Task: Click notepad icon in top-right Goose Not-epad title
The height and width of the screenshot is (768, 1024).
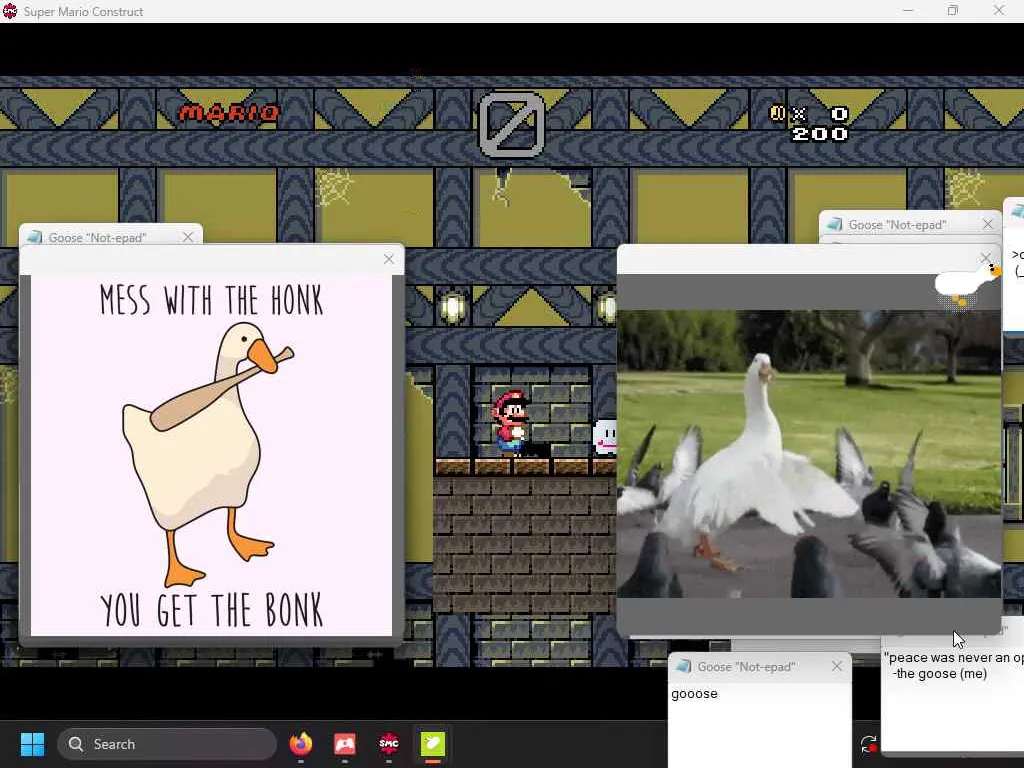Action: click(834, 224)
